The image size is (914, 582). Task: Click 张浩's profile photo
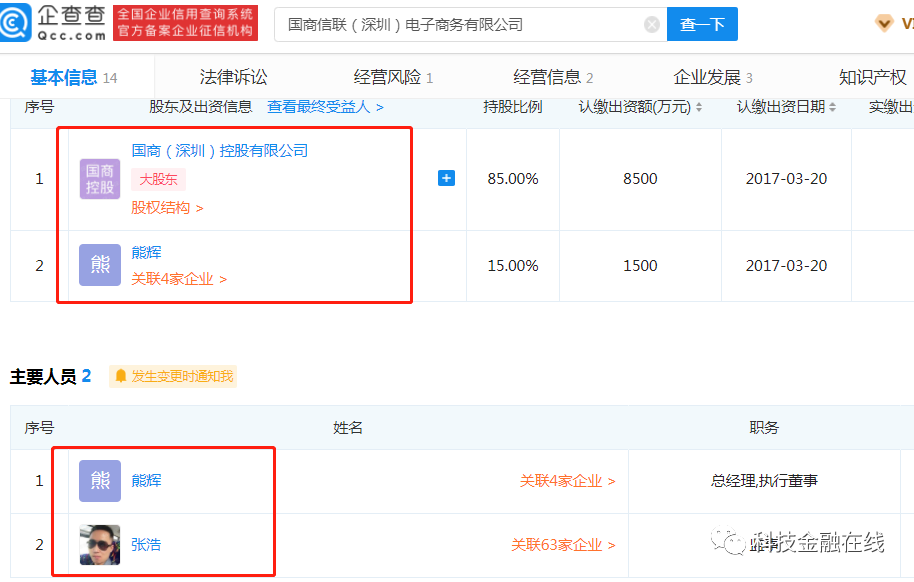(99, 544)
